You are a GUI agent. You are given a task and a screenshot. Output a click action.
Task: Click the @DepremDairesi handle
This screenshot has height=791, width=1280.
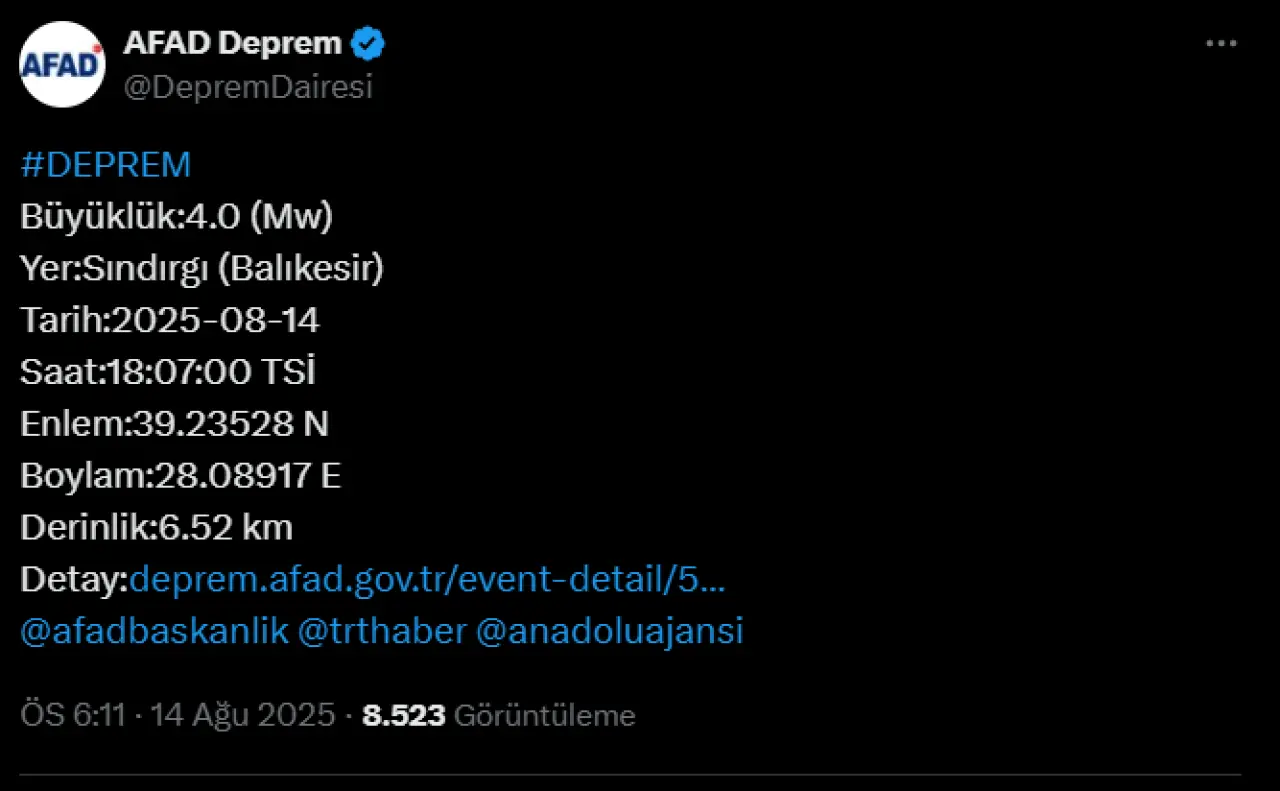248,87
